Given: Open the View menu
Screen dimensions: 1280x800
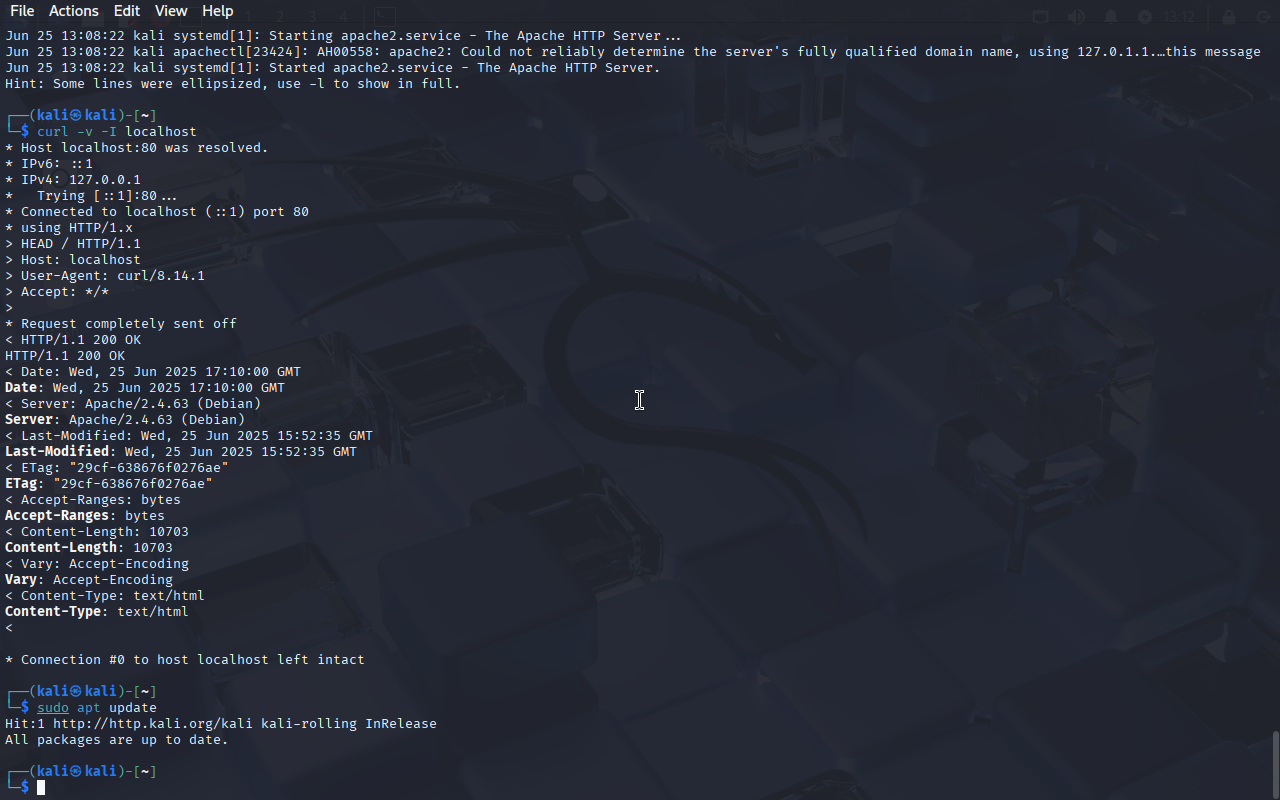Looking at the screenshot, I should 171,11.
